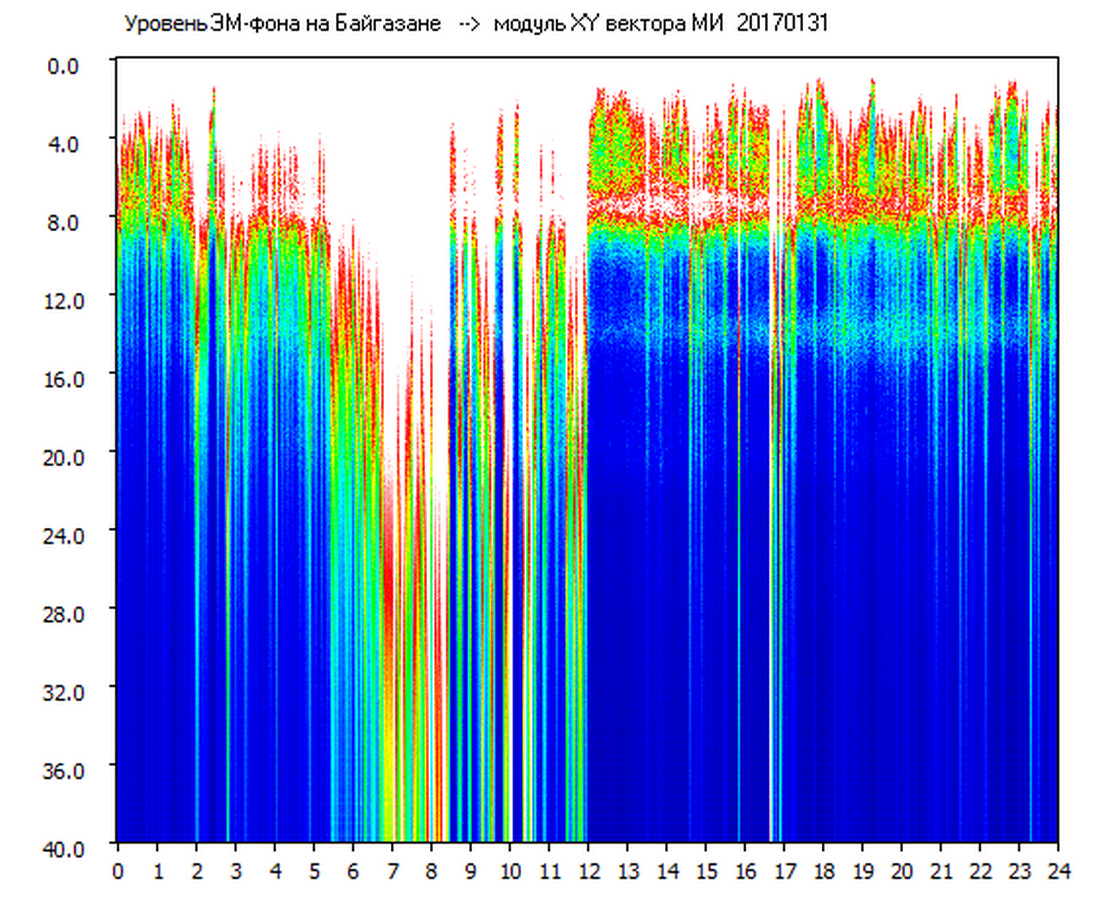Click the arrow '-->' in the chart title
Viewport: 1096px width, 900px height.
(x=467, y=24)
